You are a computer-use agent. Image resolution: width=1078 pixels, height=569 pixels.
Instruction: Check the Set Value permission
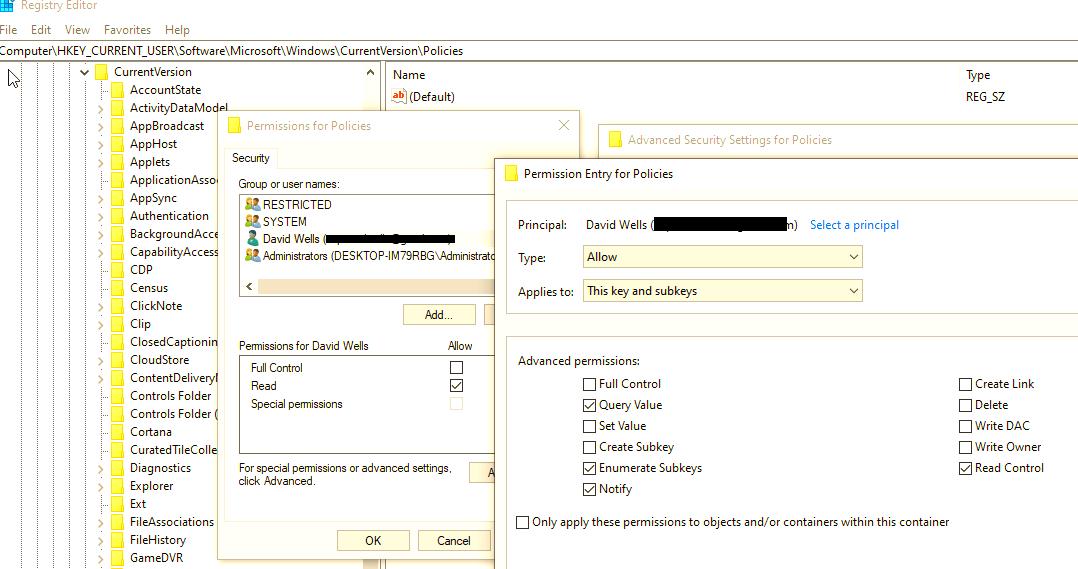click(x=589, y=426)
